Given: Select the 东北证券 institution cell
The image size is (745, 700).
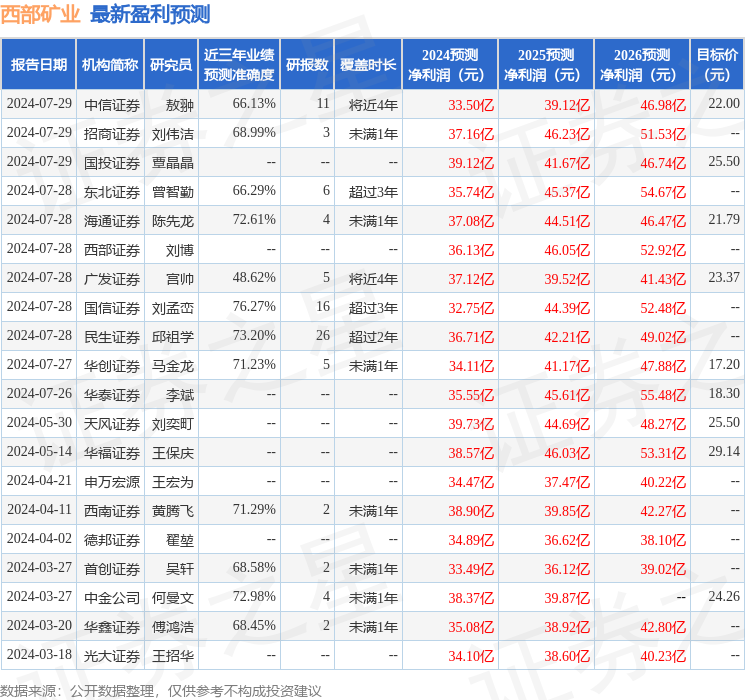Looking at the screenshot, I should [112, 192].
